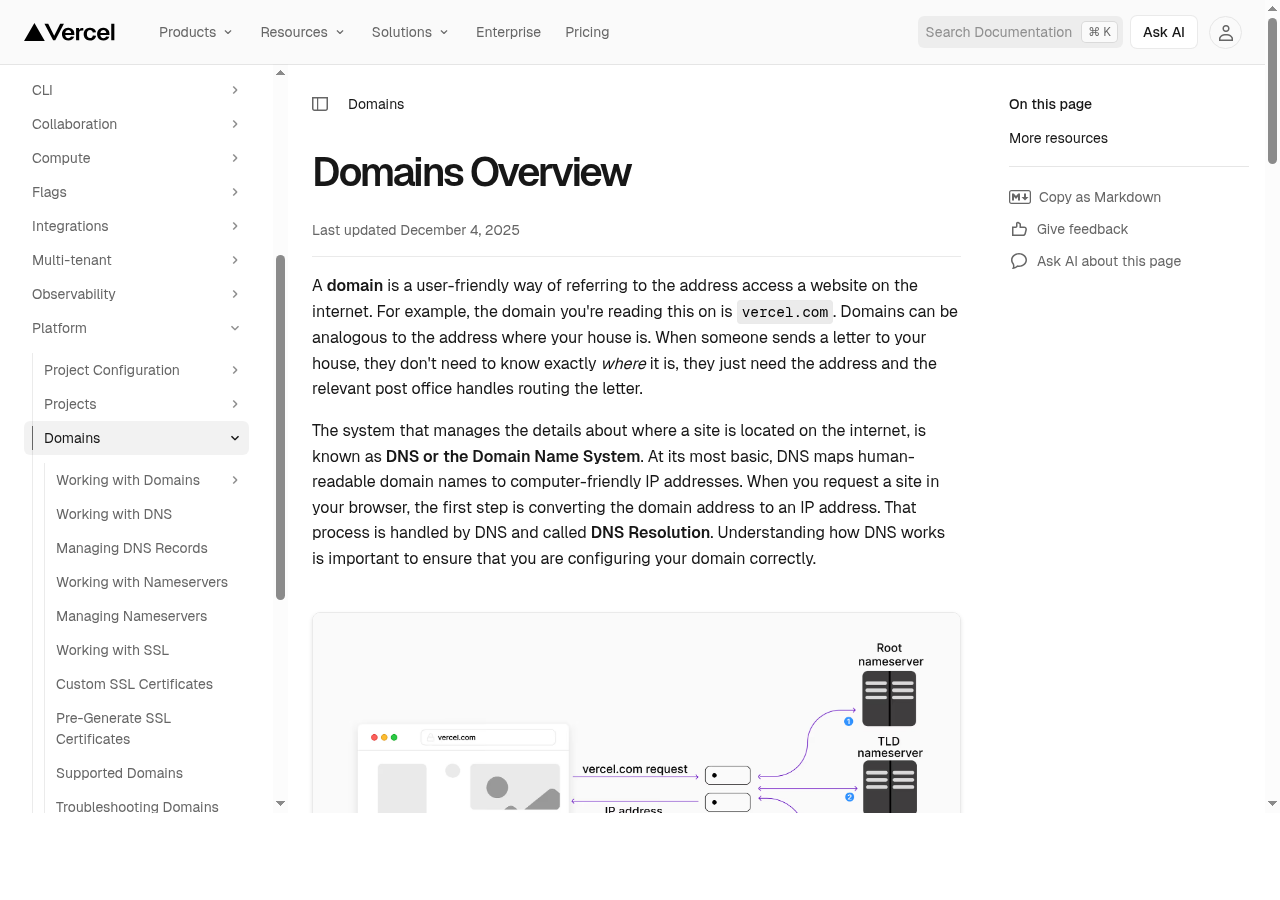The width and height of the screenshot is (1280, 900).
Task: Expand the CLI sidebar section chevron
Action: click(235, 90)
